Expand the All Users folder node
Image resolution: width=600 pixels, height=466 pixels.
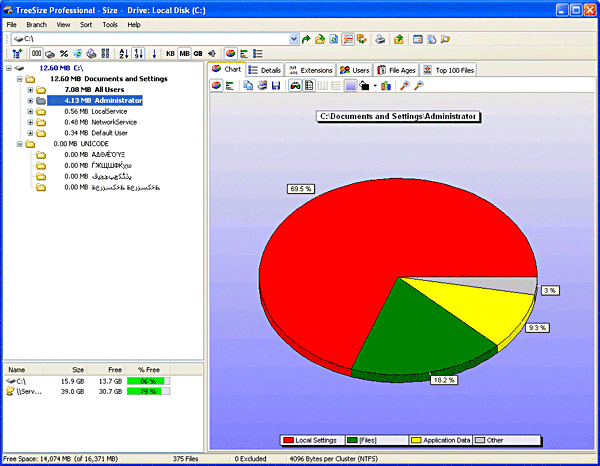click(30, 89)
